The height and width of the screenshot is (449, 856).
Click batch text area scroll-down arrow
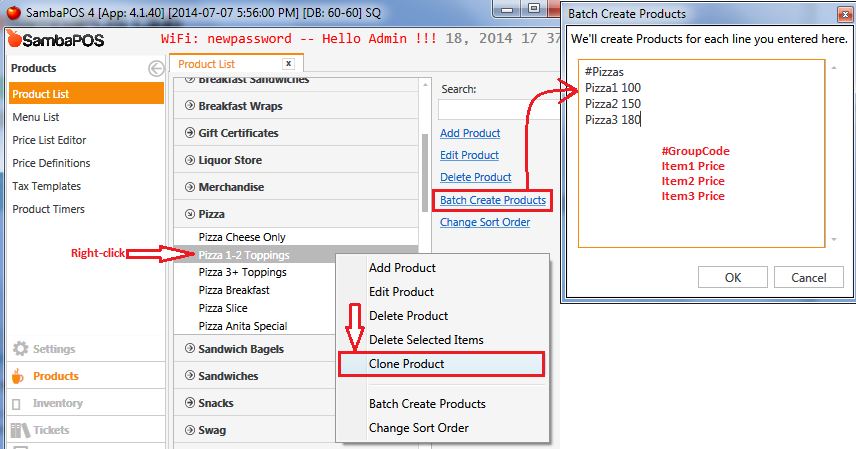click(x=834, y=239)
